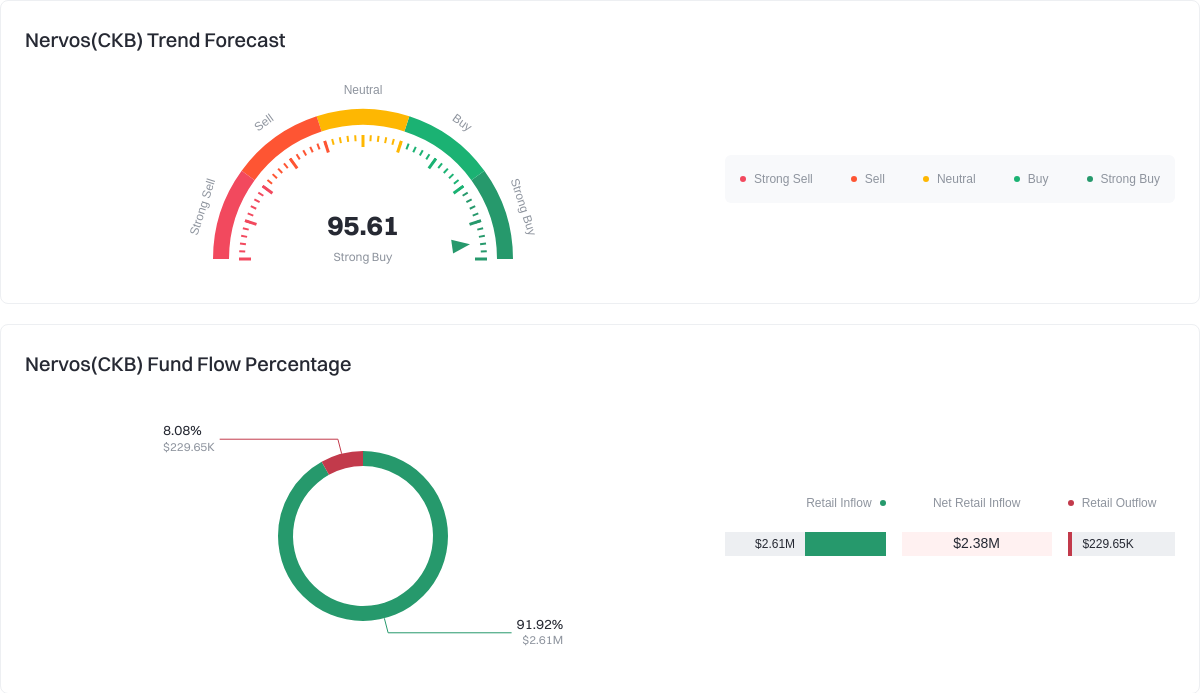1200x693 pixels.
Task: Toggle the Sell legend item
Action: (x=867, y=179)
